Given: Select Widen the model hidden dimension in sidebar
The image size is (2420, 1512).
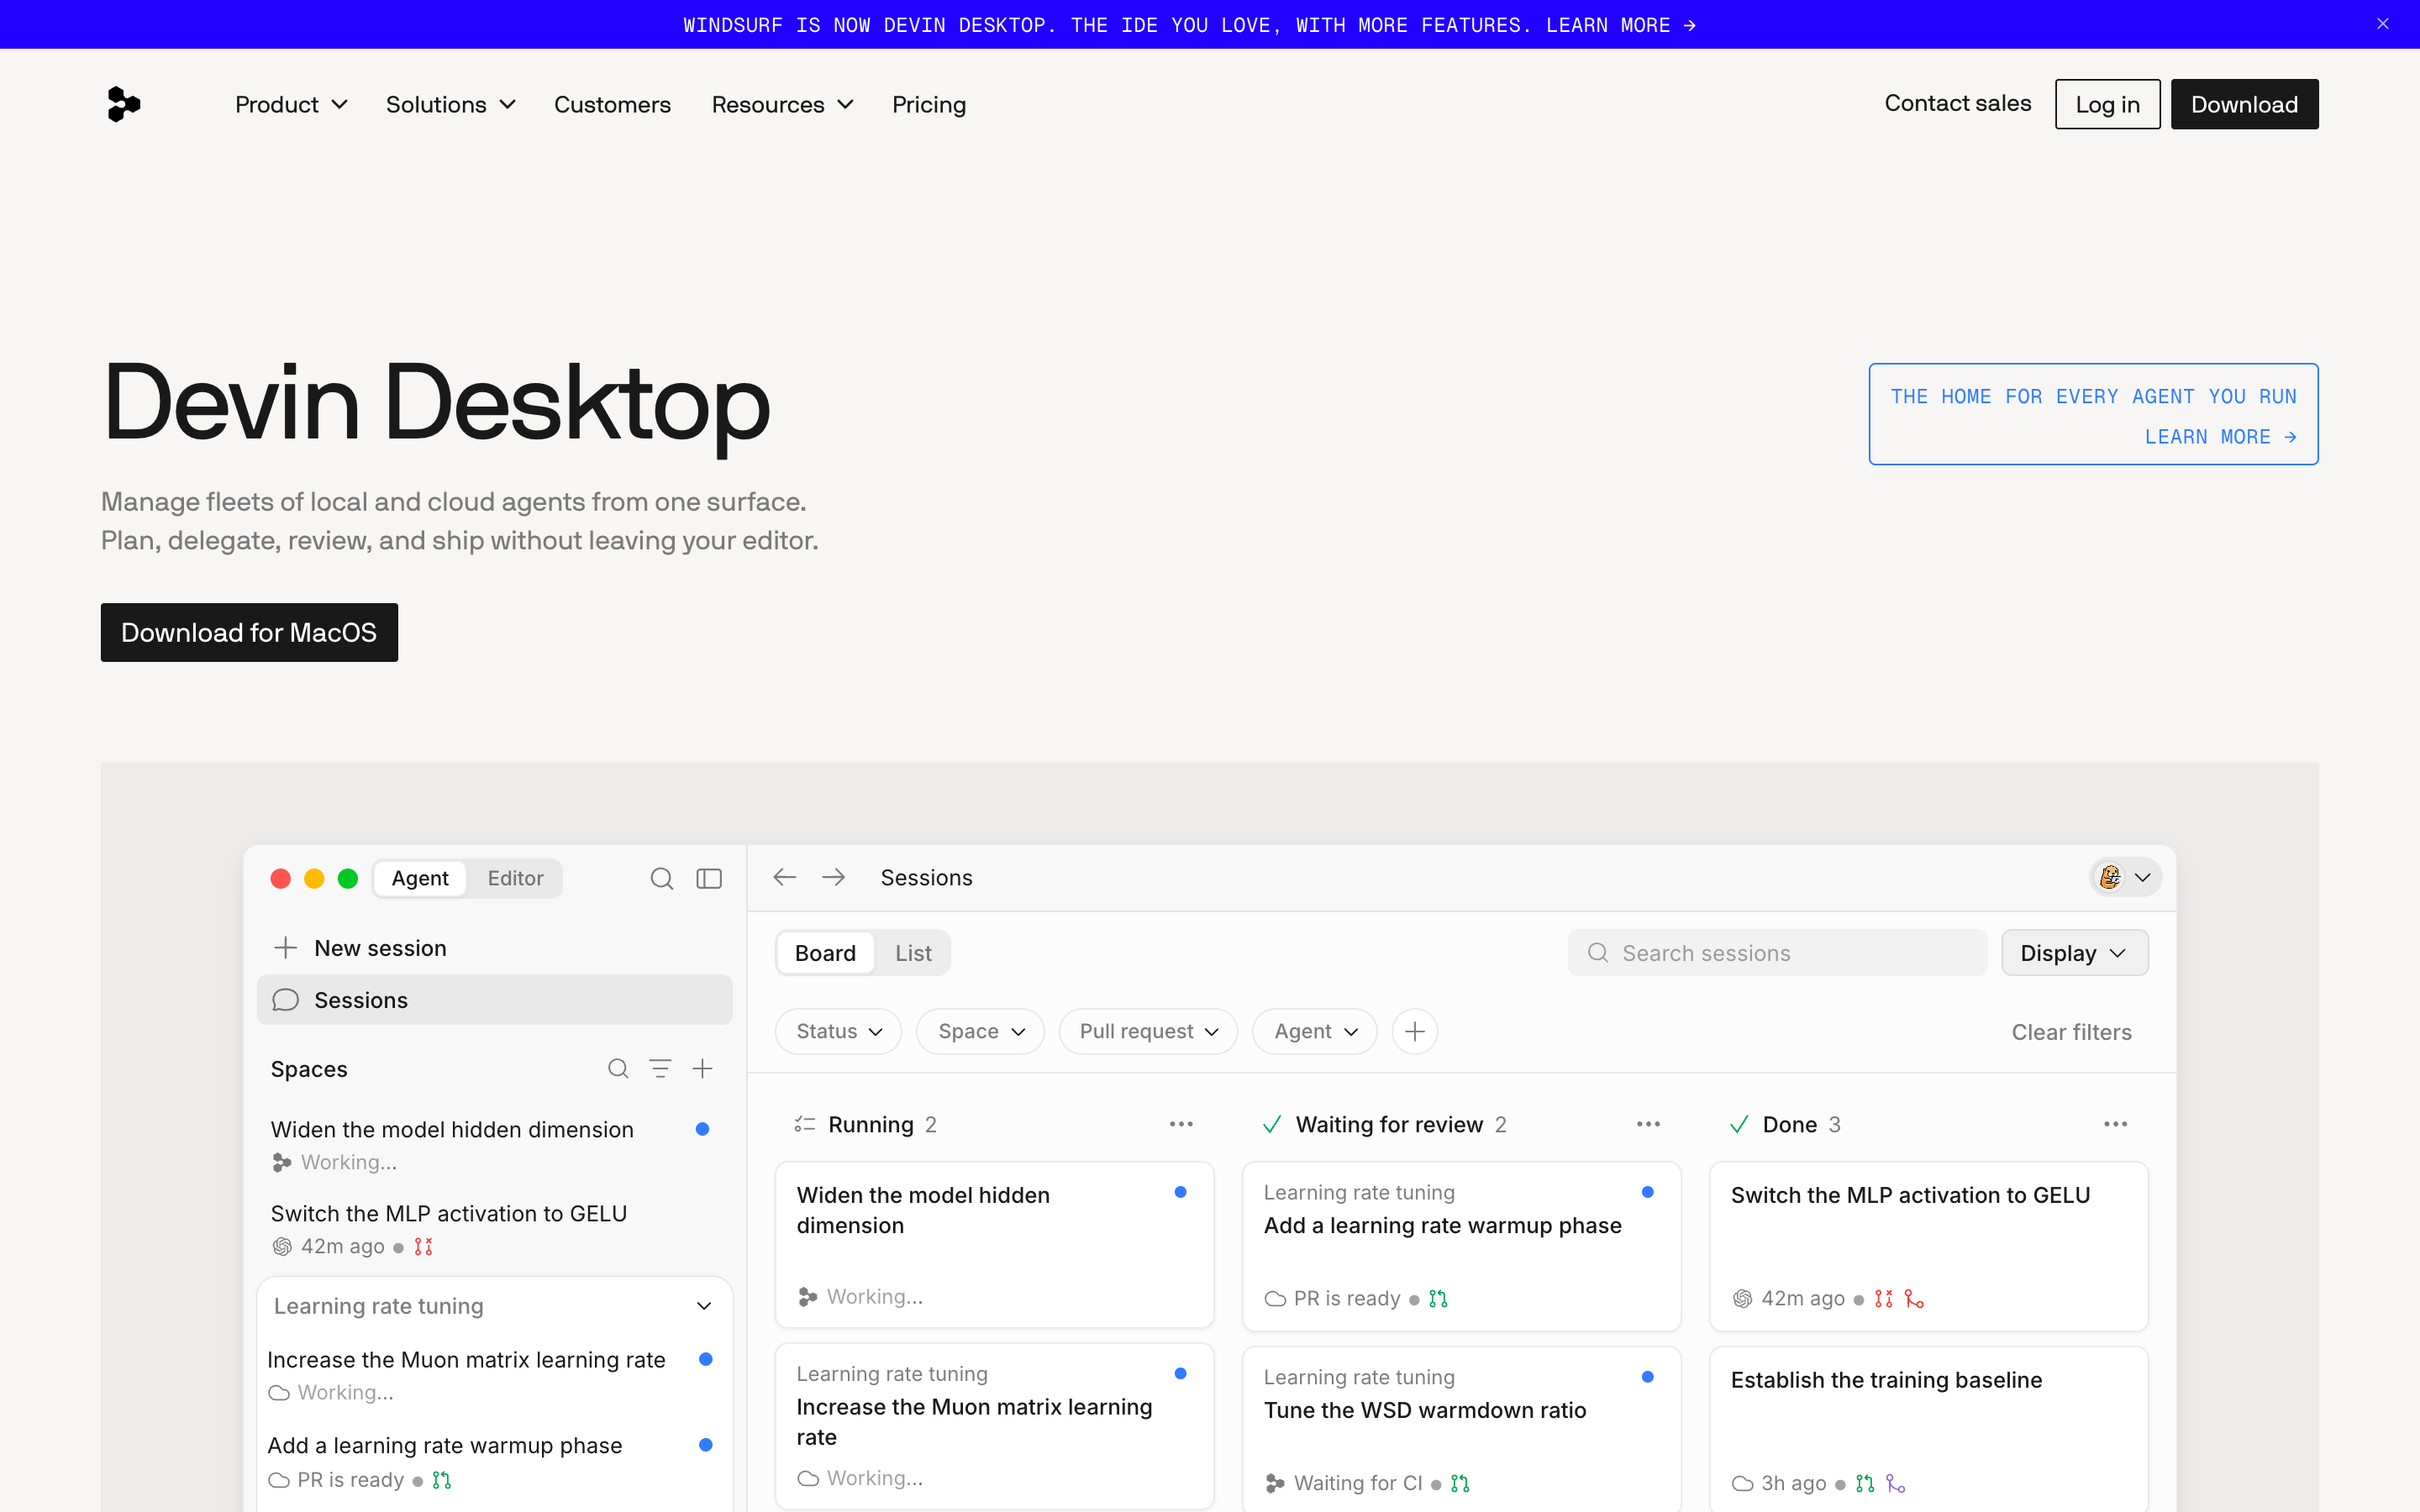Looking at the screenshot, I should tap(494, 1144).
